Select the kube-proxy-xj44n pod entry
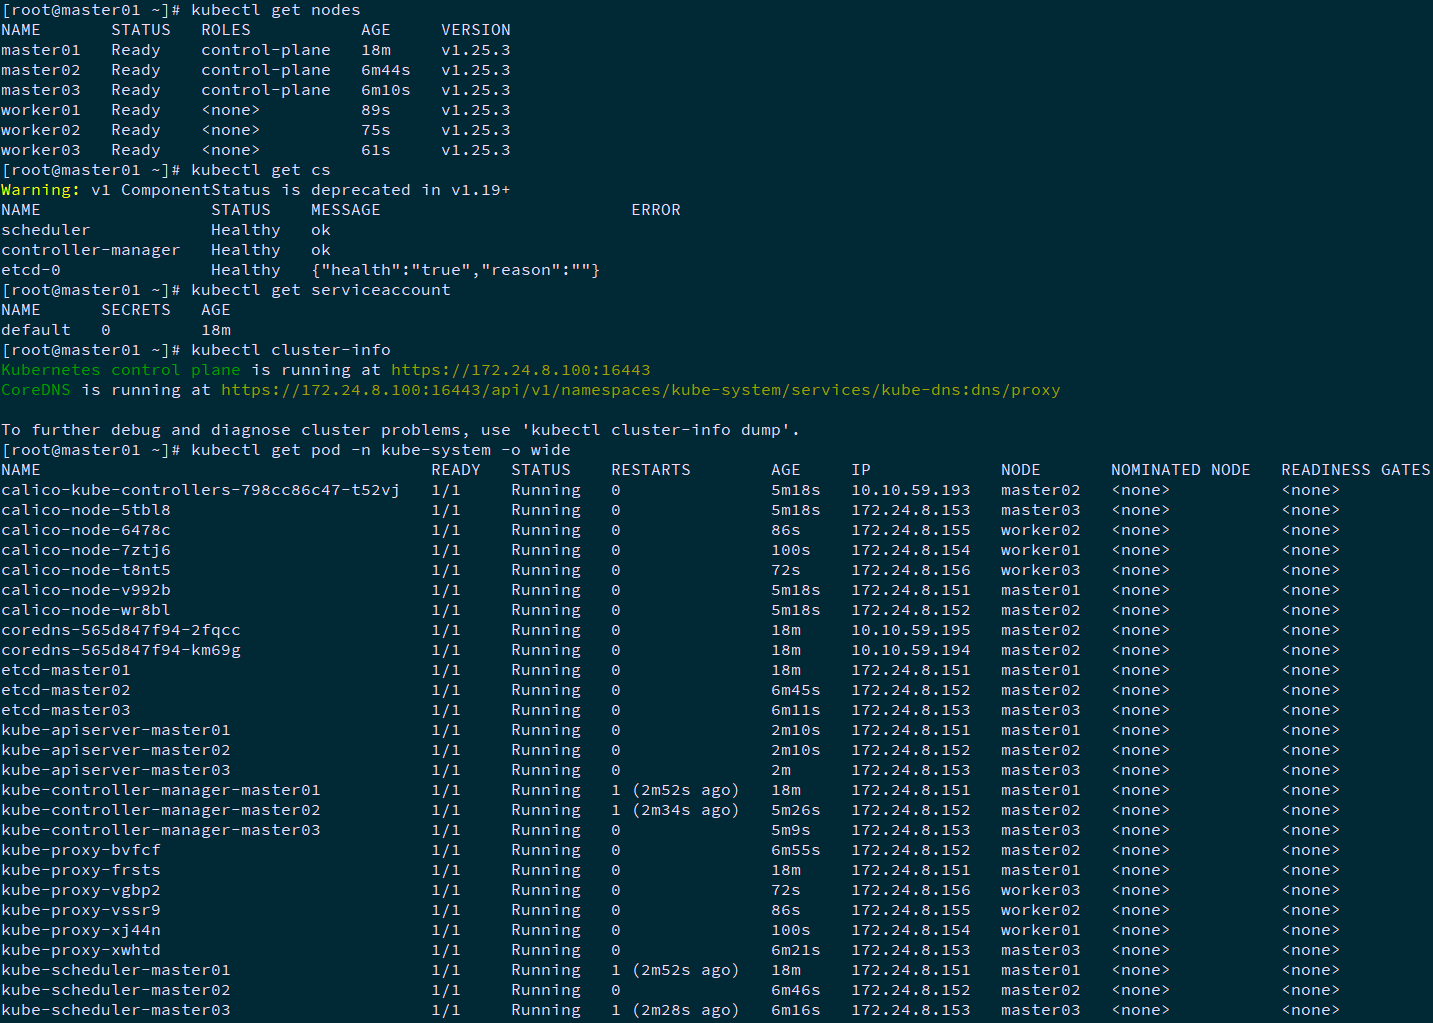Screen dimensions: 1433x1023 pos(81,930)
